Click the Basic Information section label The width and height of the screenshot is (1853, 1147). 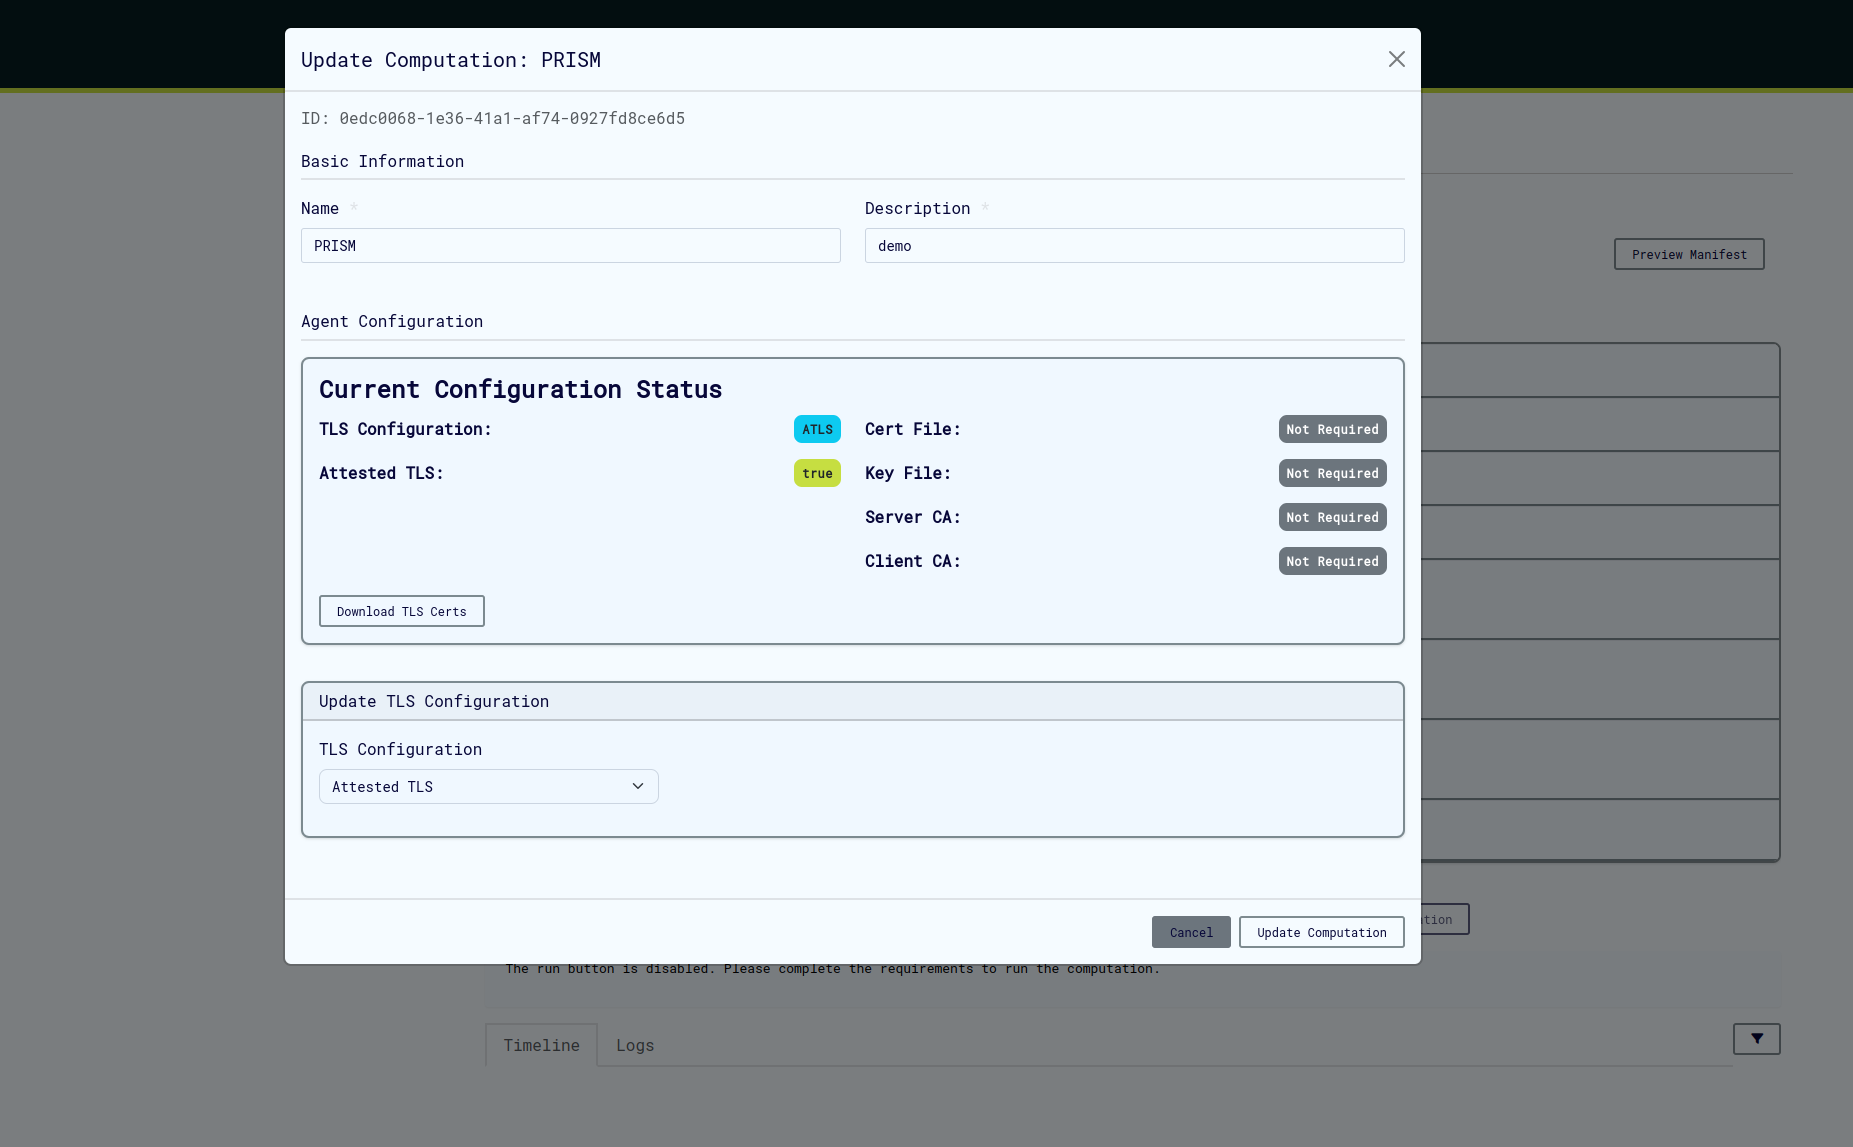click(x=382, y=161)
